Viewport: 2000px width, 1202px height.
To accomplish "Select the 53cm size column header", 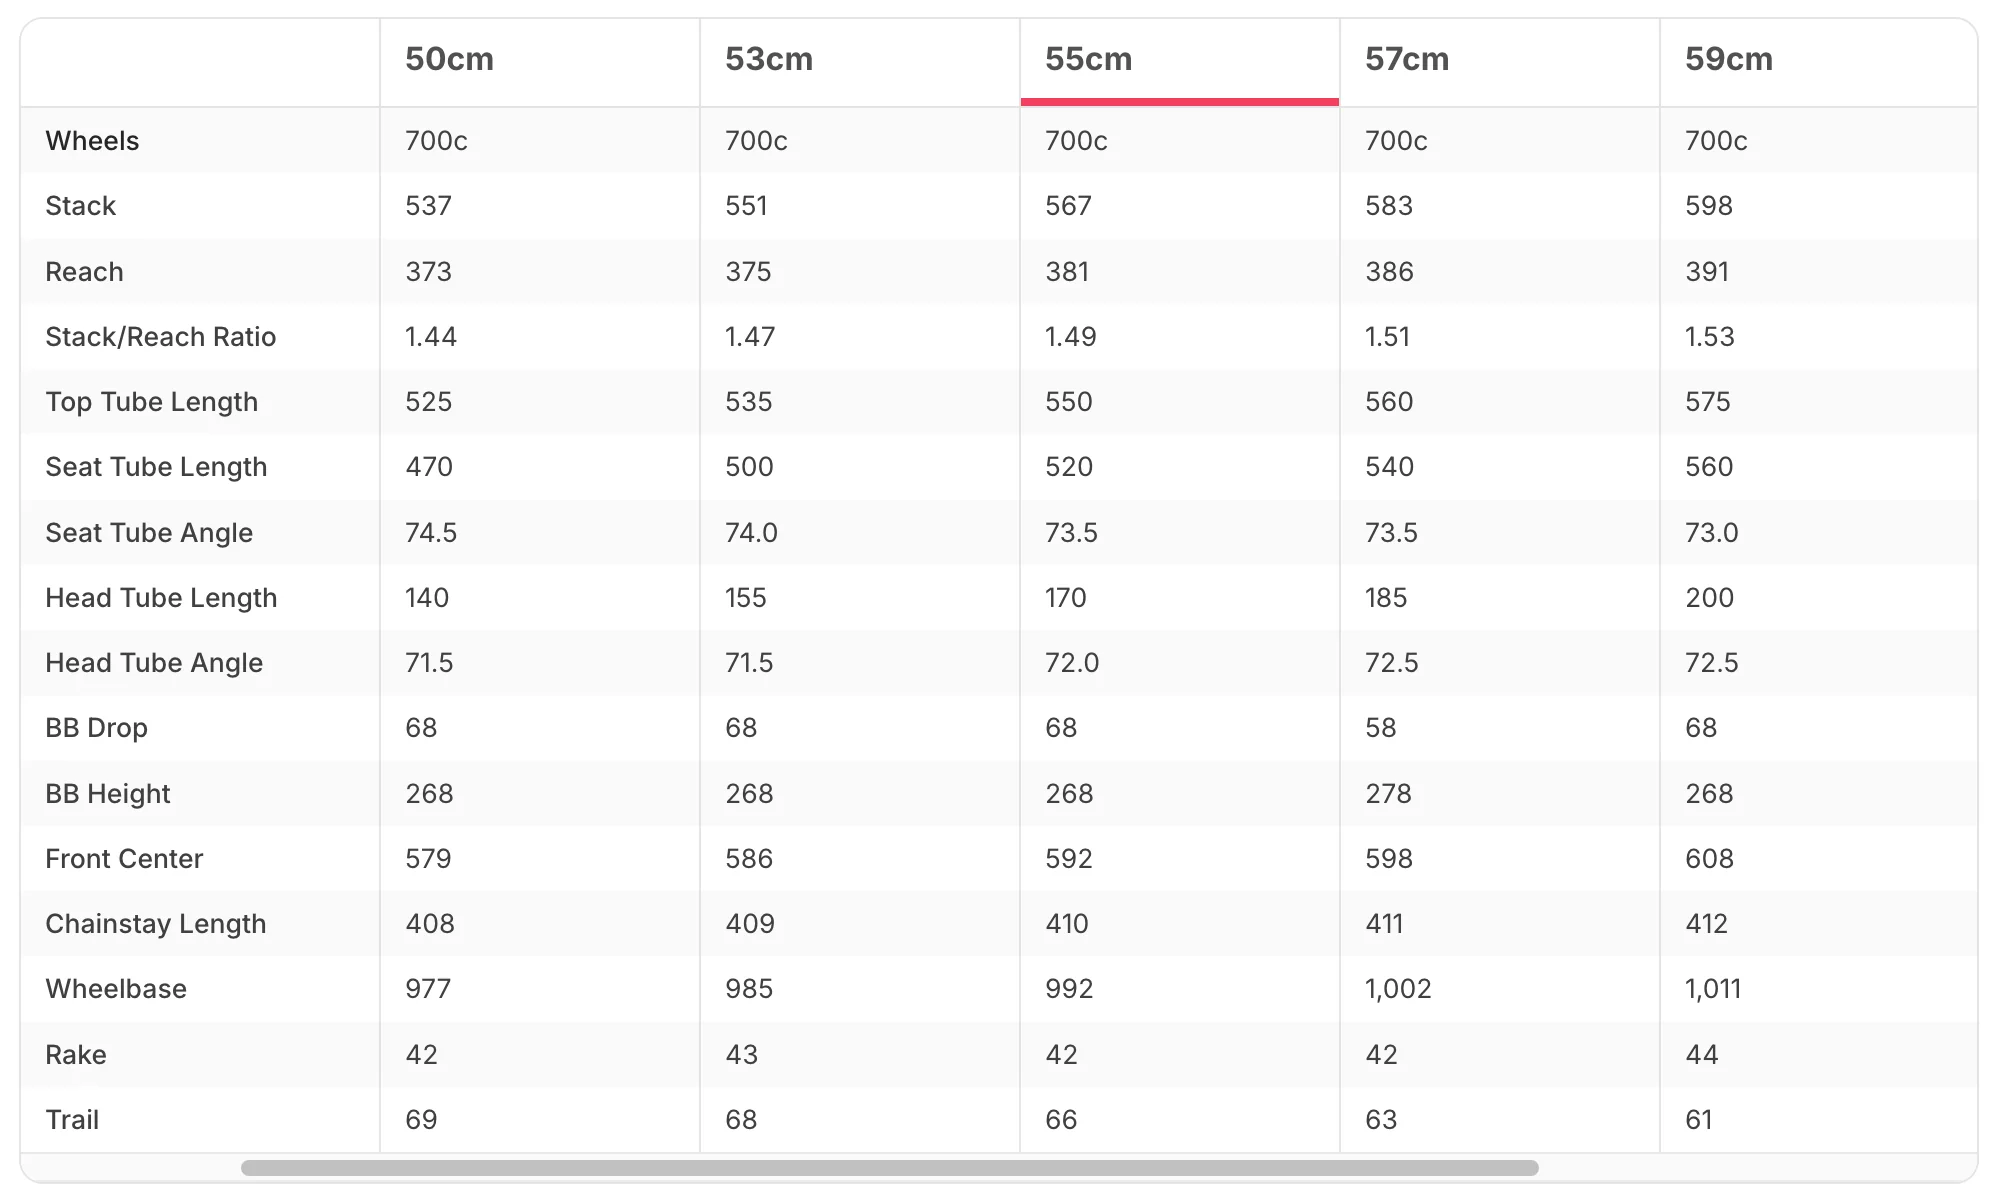I will click(x=769, y=59).
